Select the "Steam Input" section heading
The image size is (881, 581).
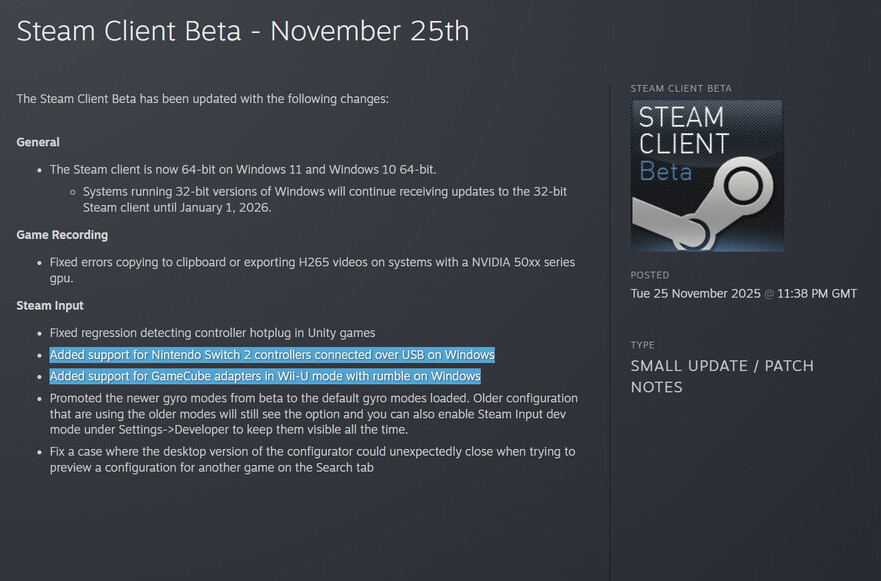[50, 305]
